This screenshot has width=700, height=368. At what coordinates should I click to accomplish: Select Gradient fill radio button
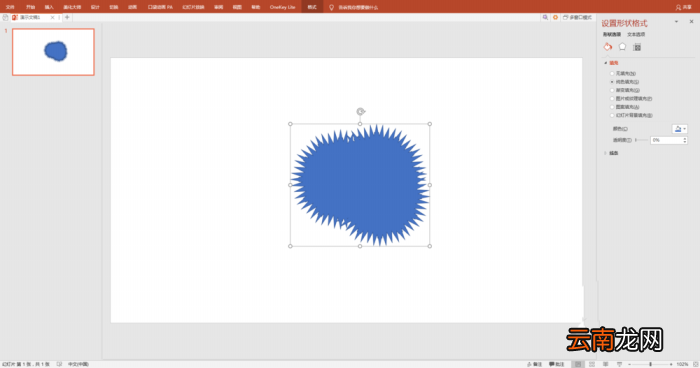click(612, 90)
